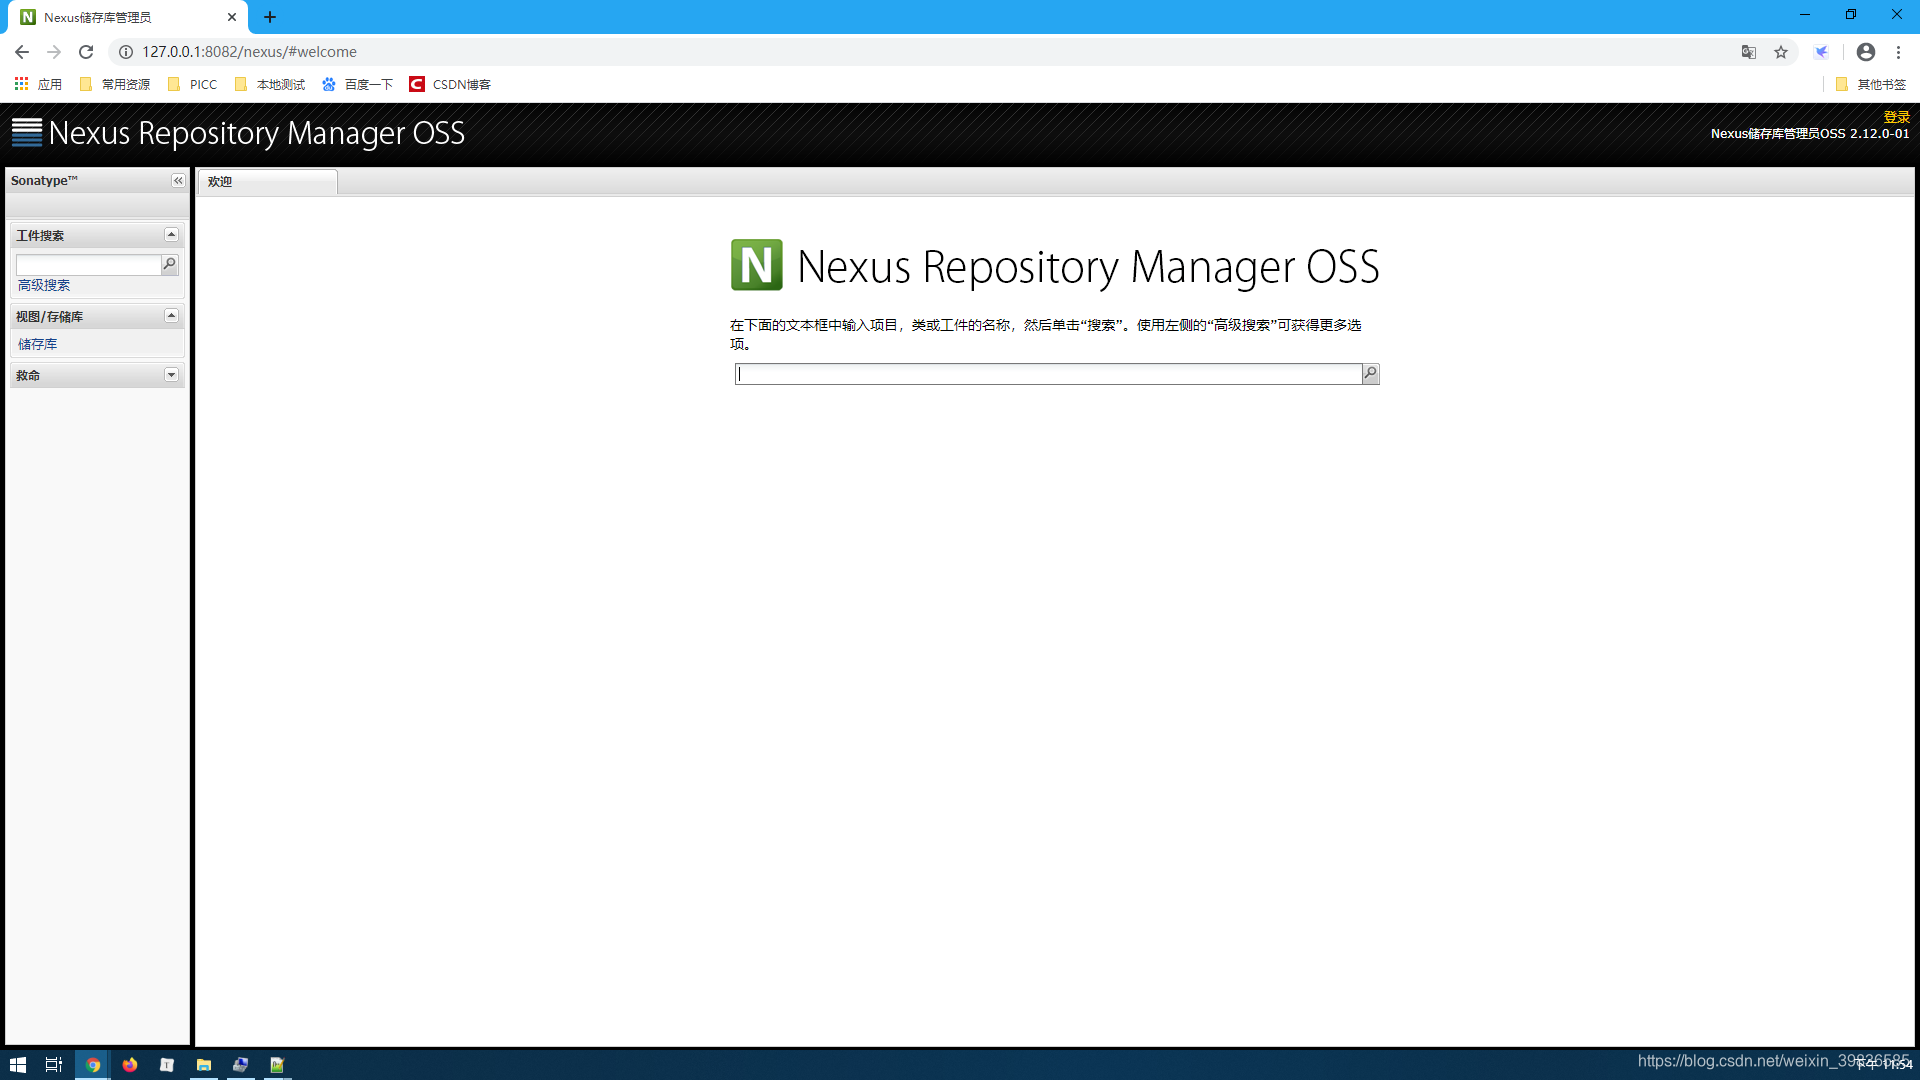Select the Nexus储存库管理员 browser tab
Image resolution: width=1920 pixels, height=1080 pixels.
click(128, 17)
